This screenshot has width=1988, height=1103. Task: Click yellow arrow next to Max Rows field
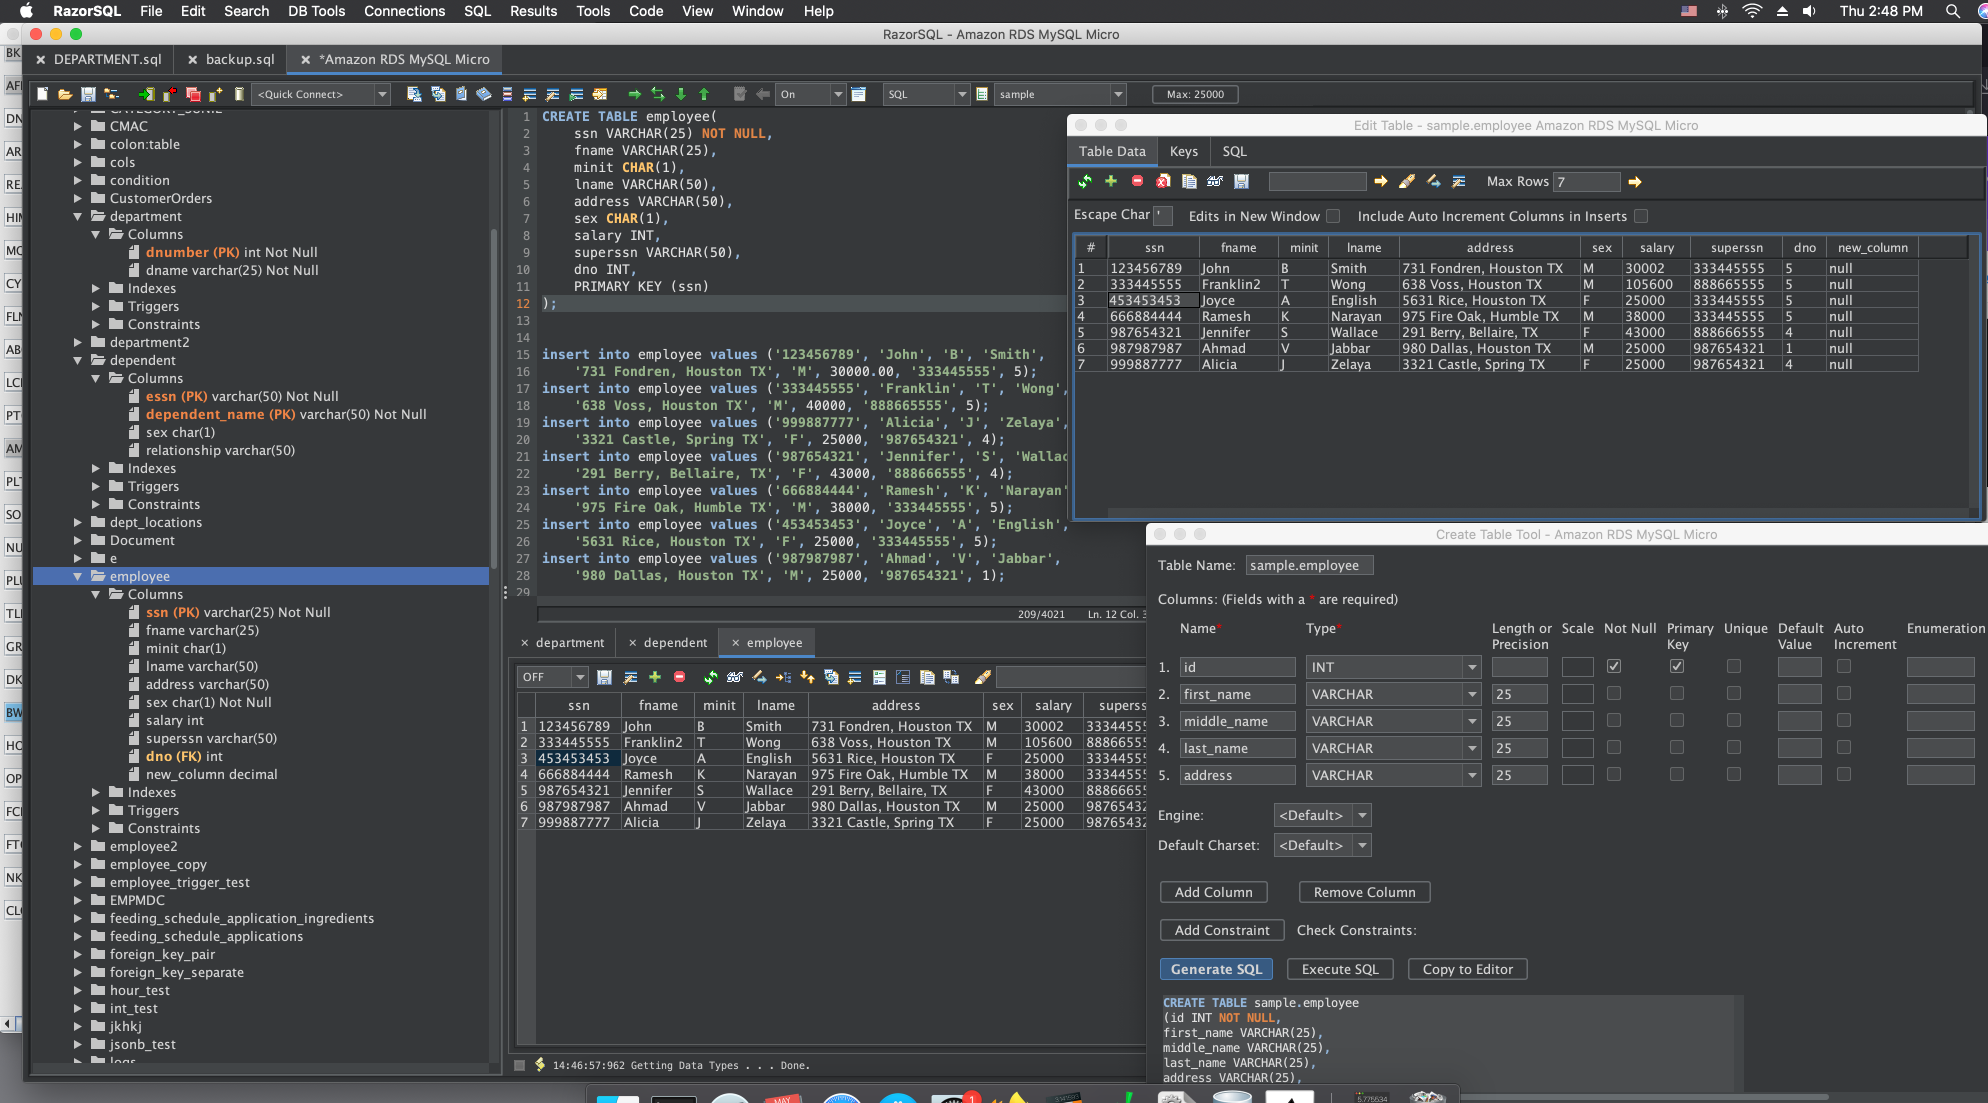coord(1635,181)
